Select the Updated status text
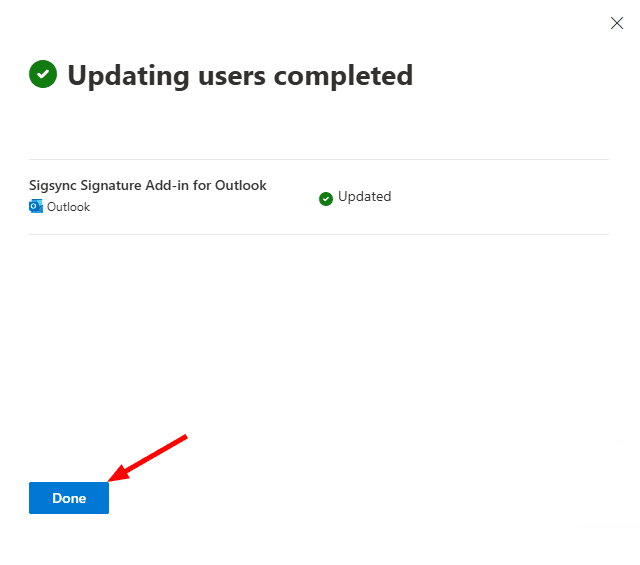Screen dimensions: 640x565 364,197
